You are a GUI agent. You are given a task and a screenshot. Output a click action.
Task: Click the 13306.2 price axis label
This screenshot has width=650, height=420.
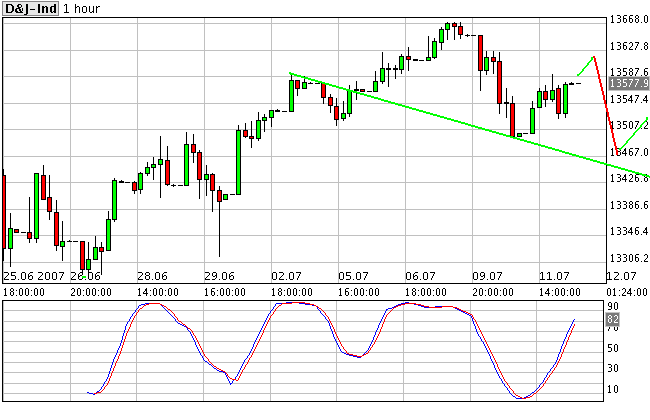[x=628, y=258]
